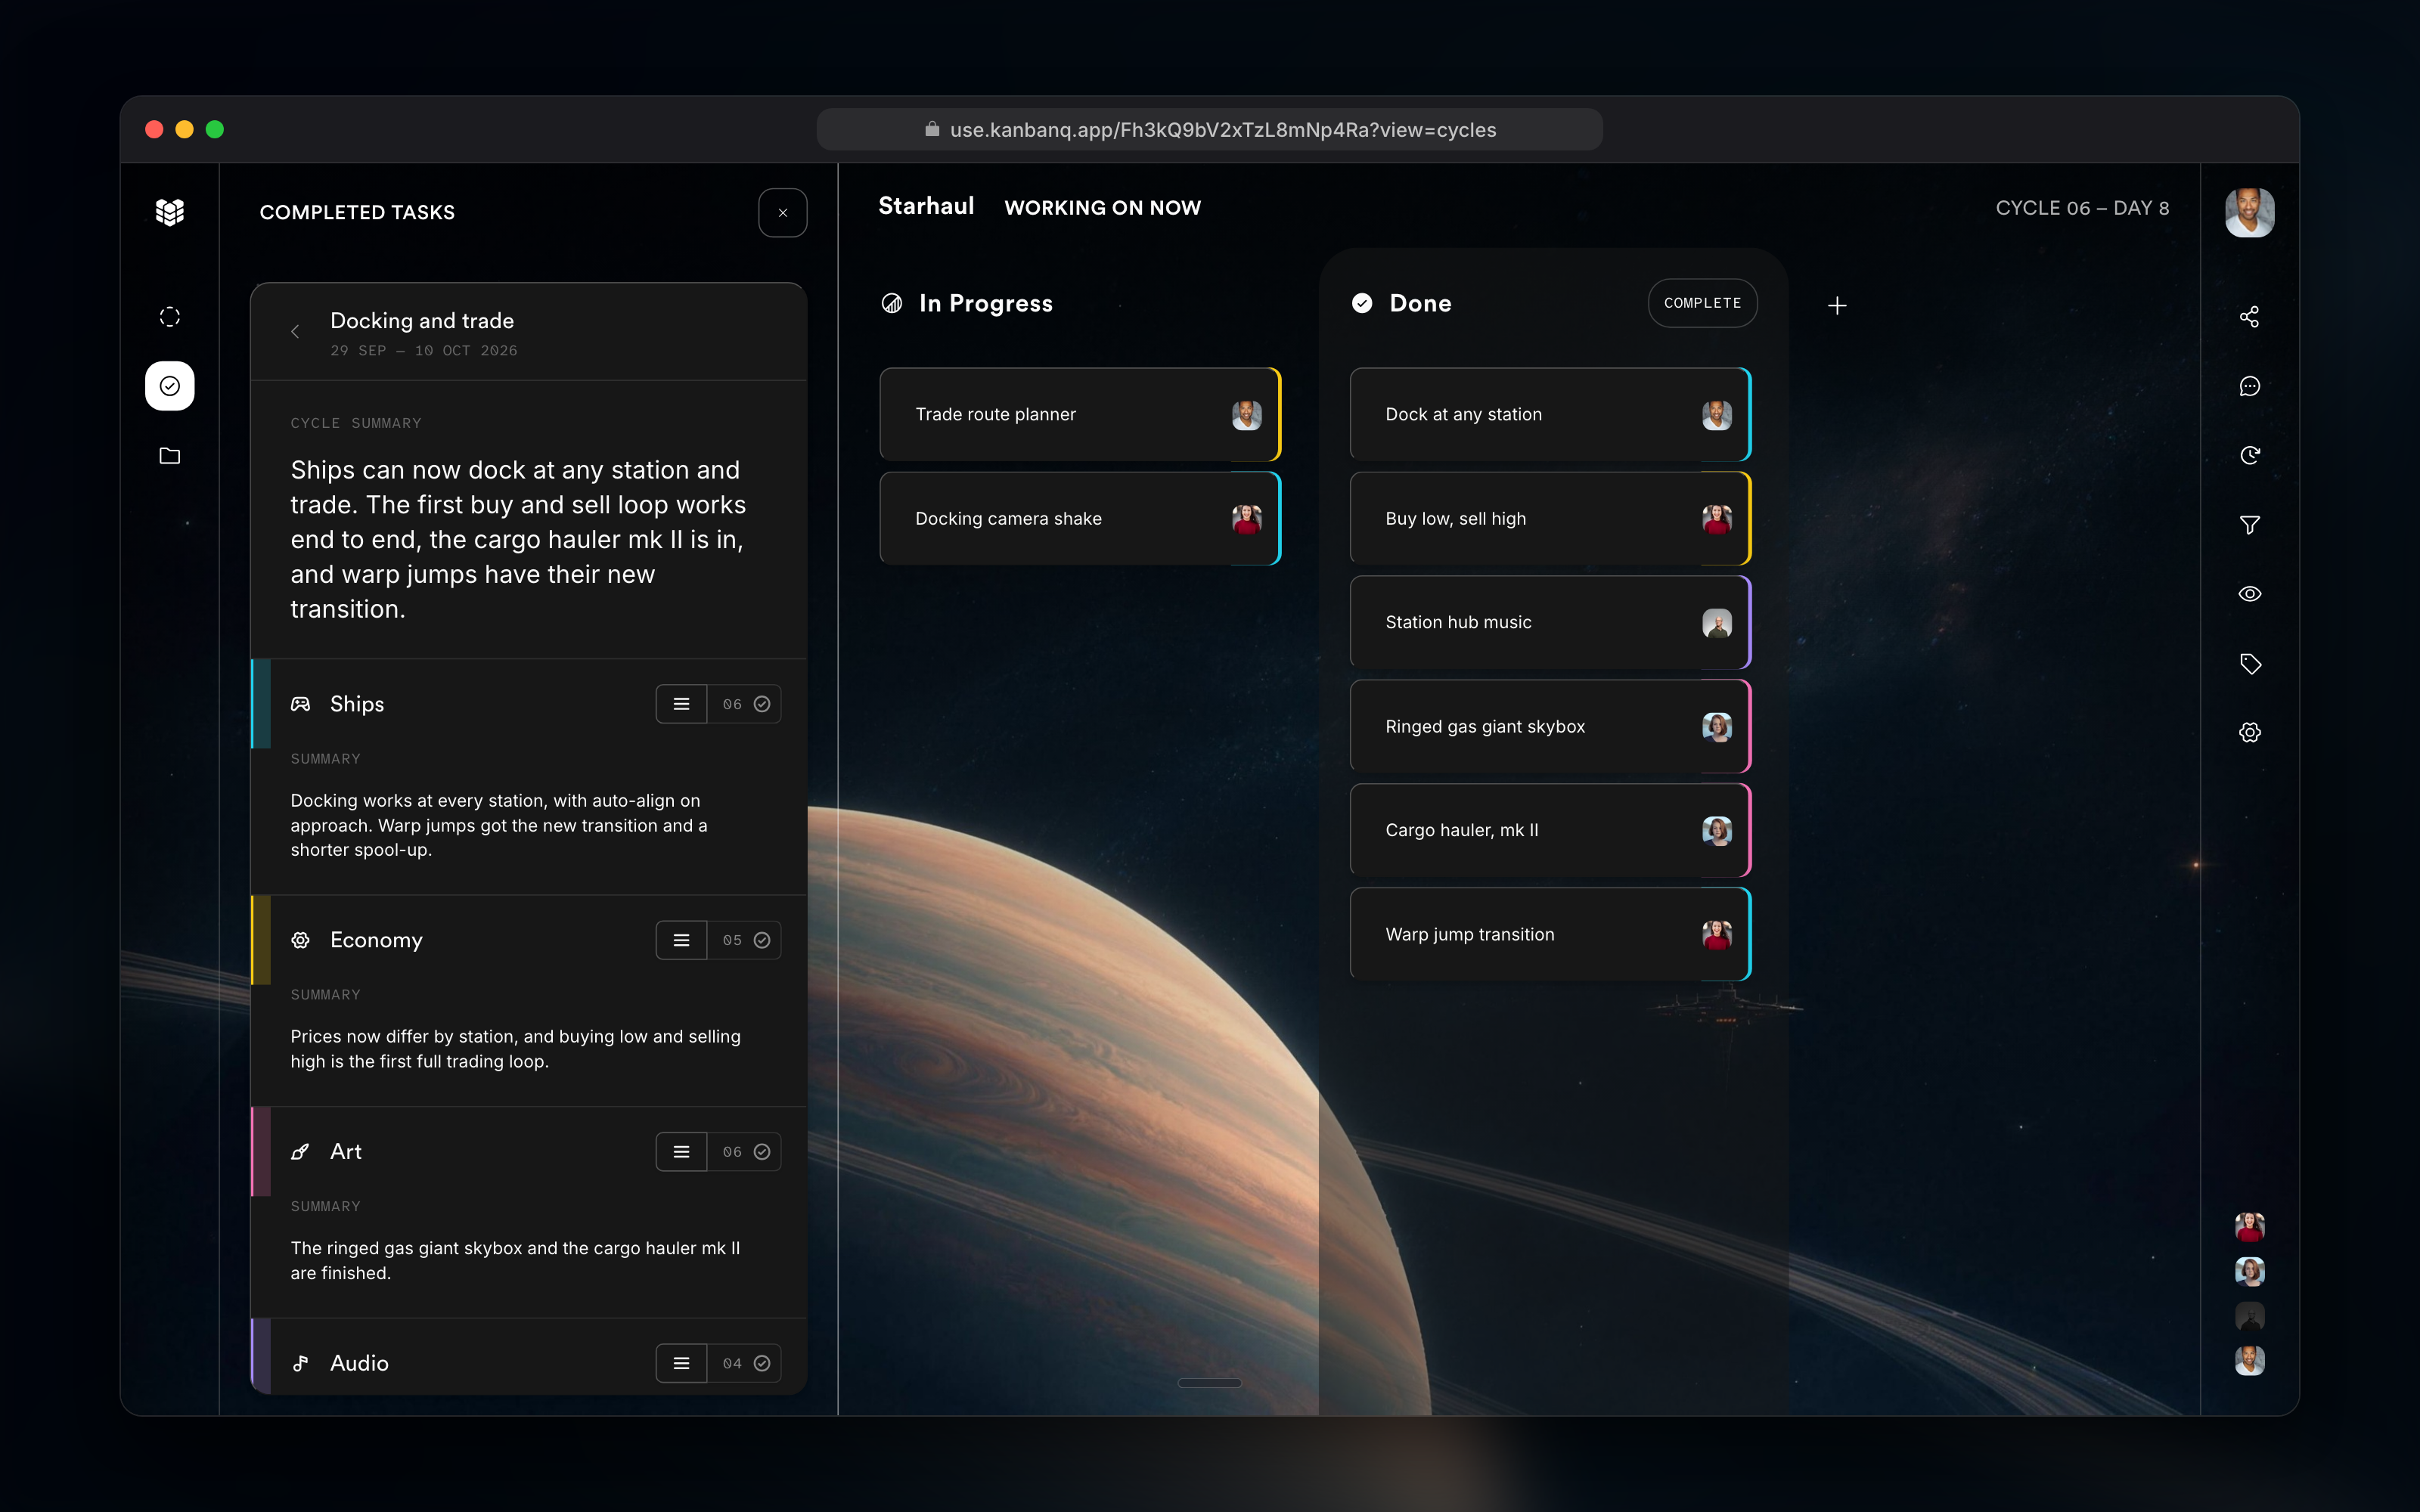The image size is (2420, 1512).
Task: Open the Station hub music card
Action: [1550, 623]
